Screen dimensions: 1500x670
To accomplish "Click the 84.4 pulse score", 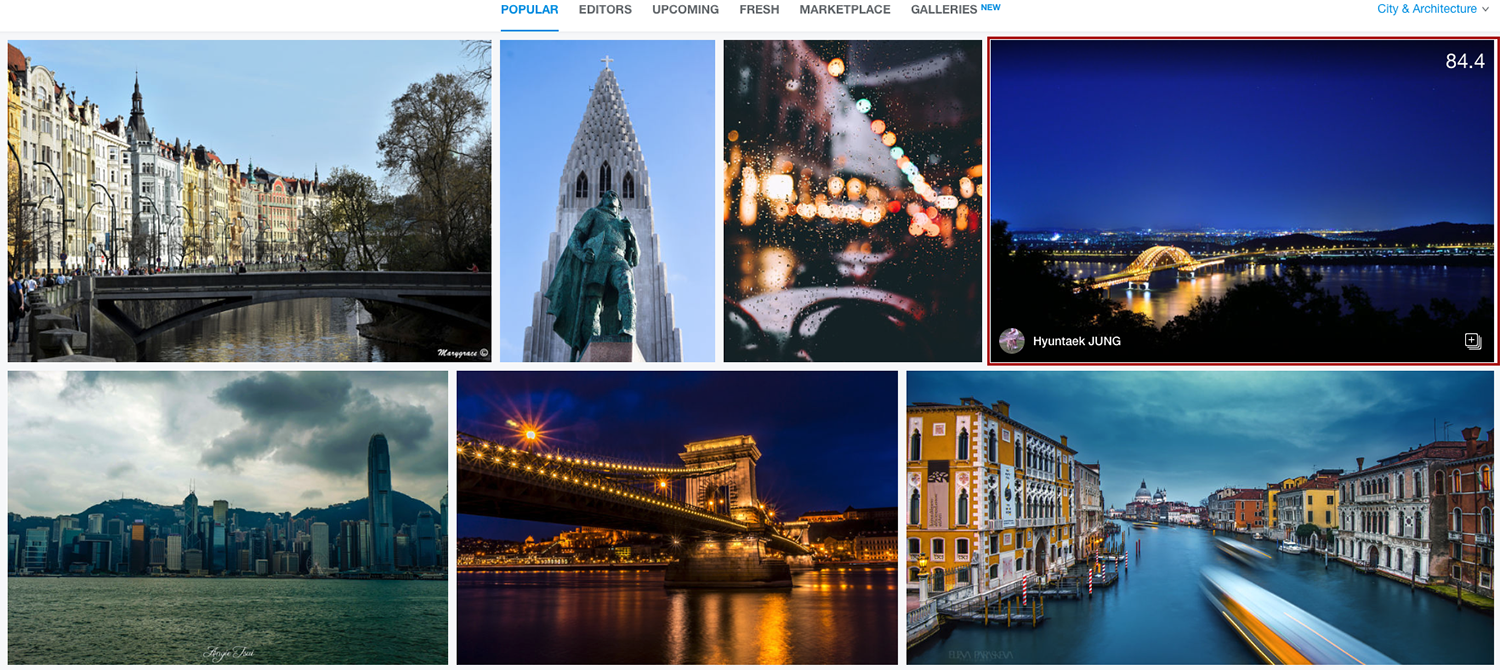I will 1464,61.
